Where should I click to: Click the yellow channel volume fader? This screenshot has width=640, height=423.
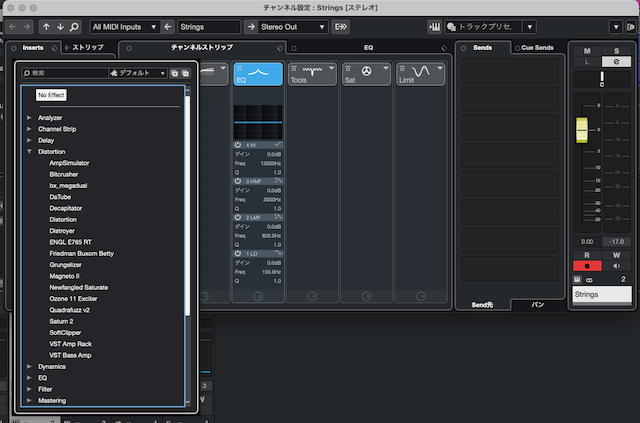pyautogui.click(x=580, y=131)
